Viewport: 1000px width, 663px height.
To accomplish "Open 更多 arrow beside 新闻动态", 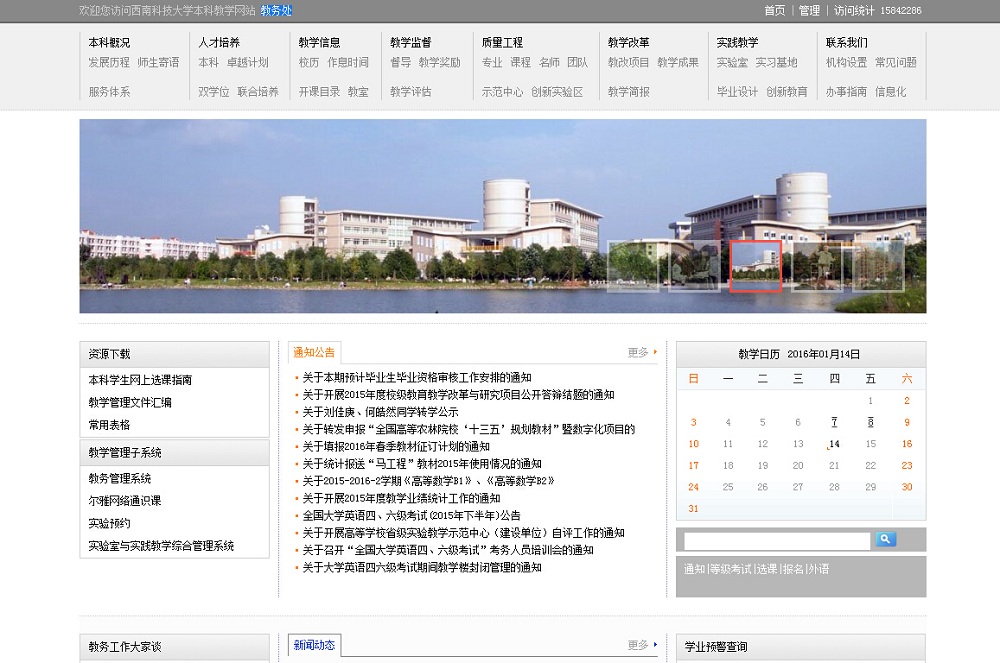I will [642, 645].
